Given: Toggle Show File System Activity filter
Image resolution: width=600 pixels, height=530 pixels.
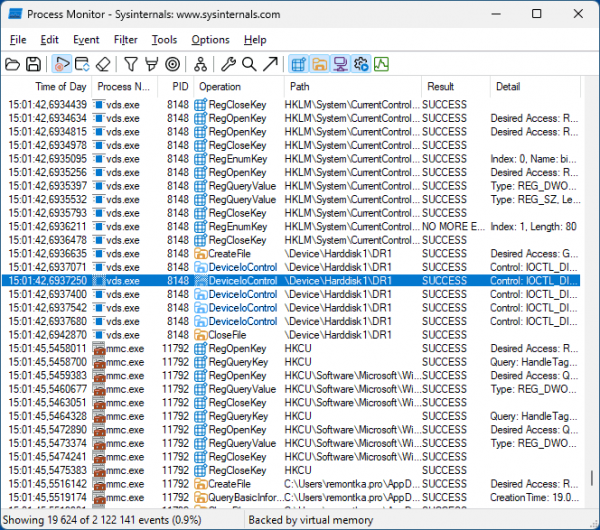Looking at the screenshot, I should (319, 64).
